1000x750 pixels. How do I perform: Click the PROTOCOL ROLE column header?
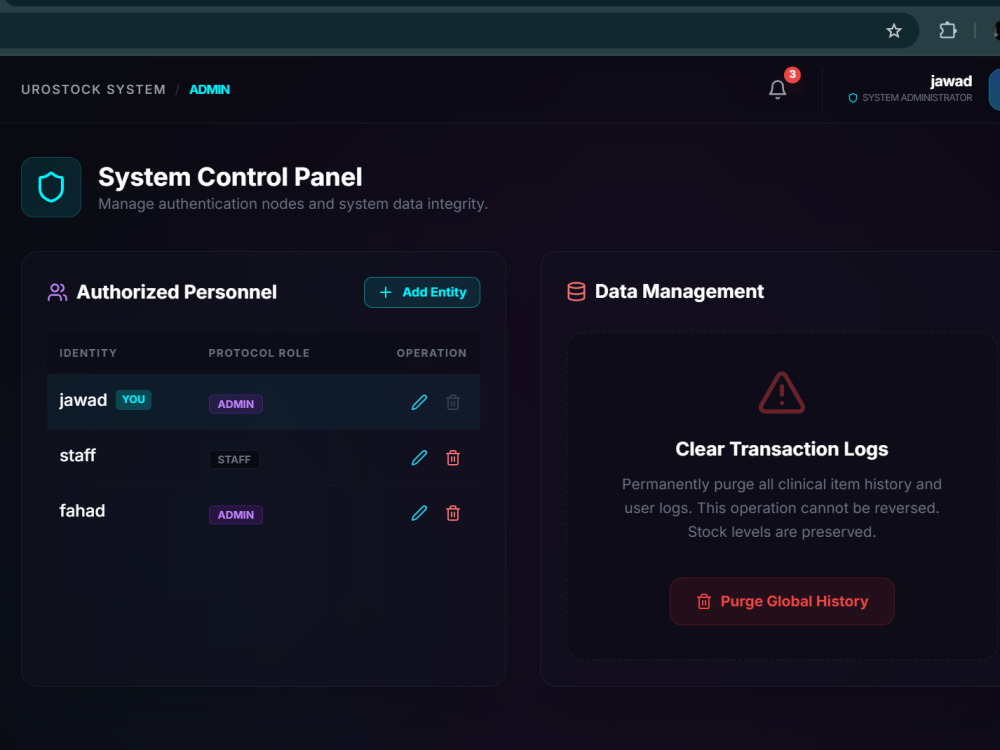tap(259, 353)
